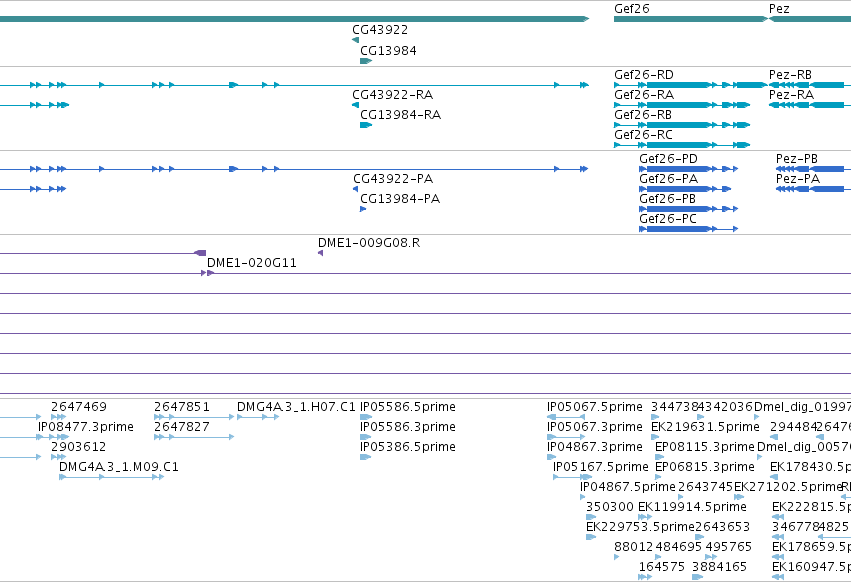Select EST feature 2647827
851x582 pixels.
[x=194, y=437]
